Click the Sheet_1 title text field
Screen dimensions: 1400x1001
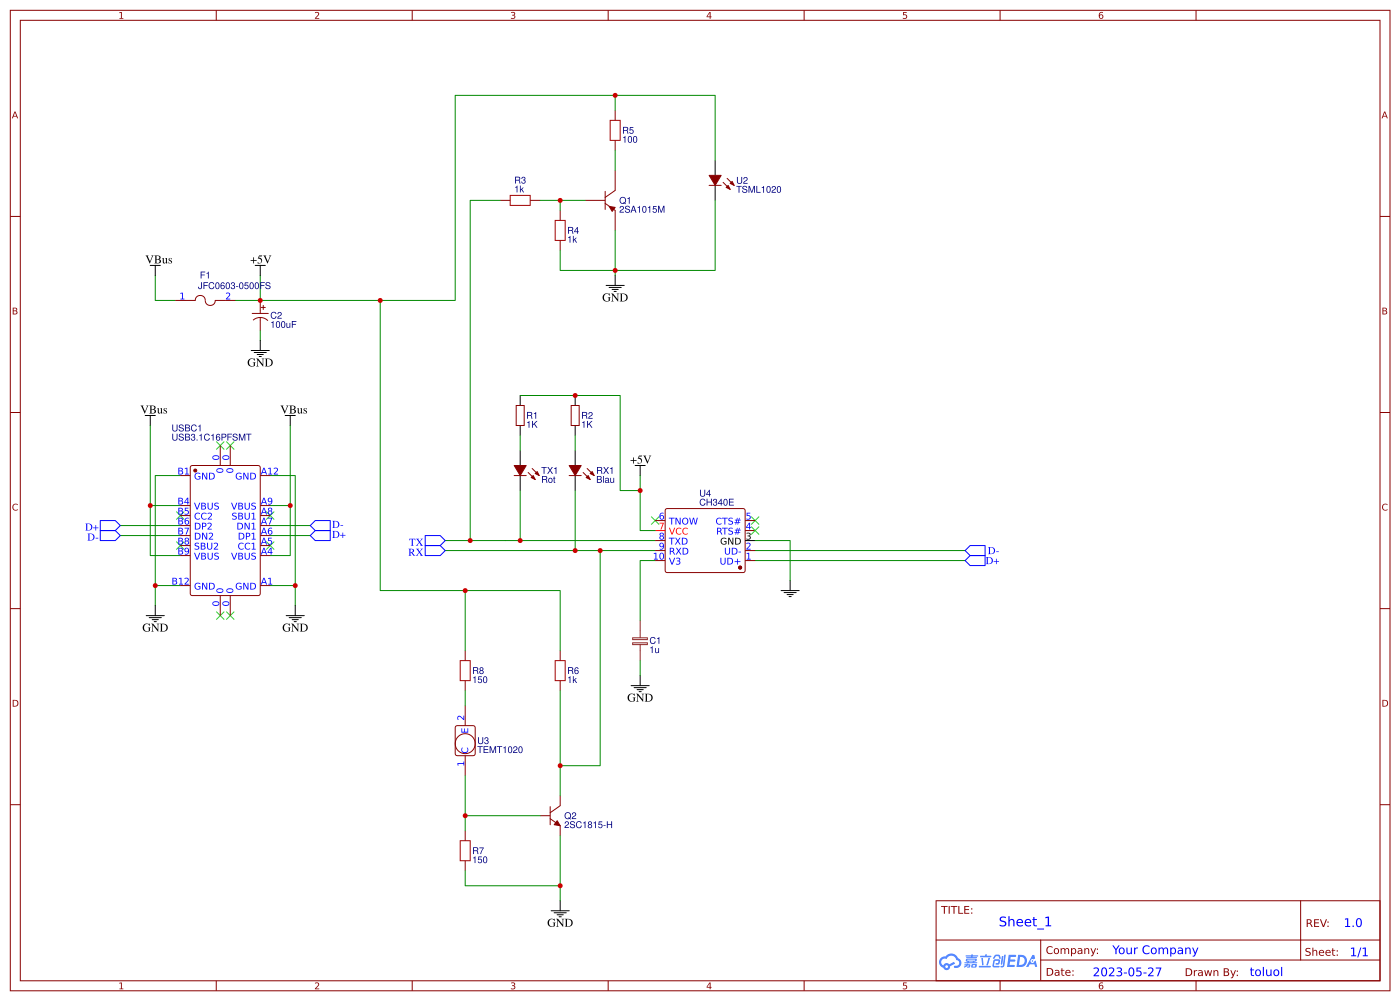pos(1024,921)
